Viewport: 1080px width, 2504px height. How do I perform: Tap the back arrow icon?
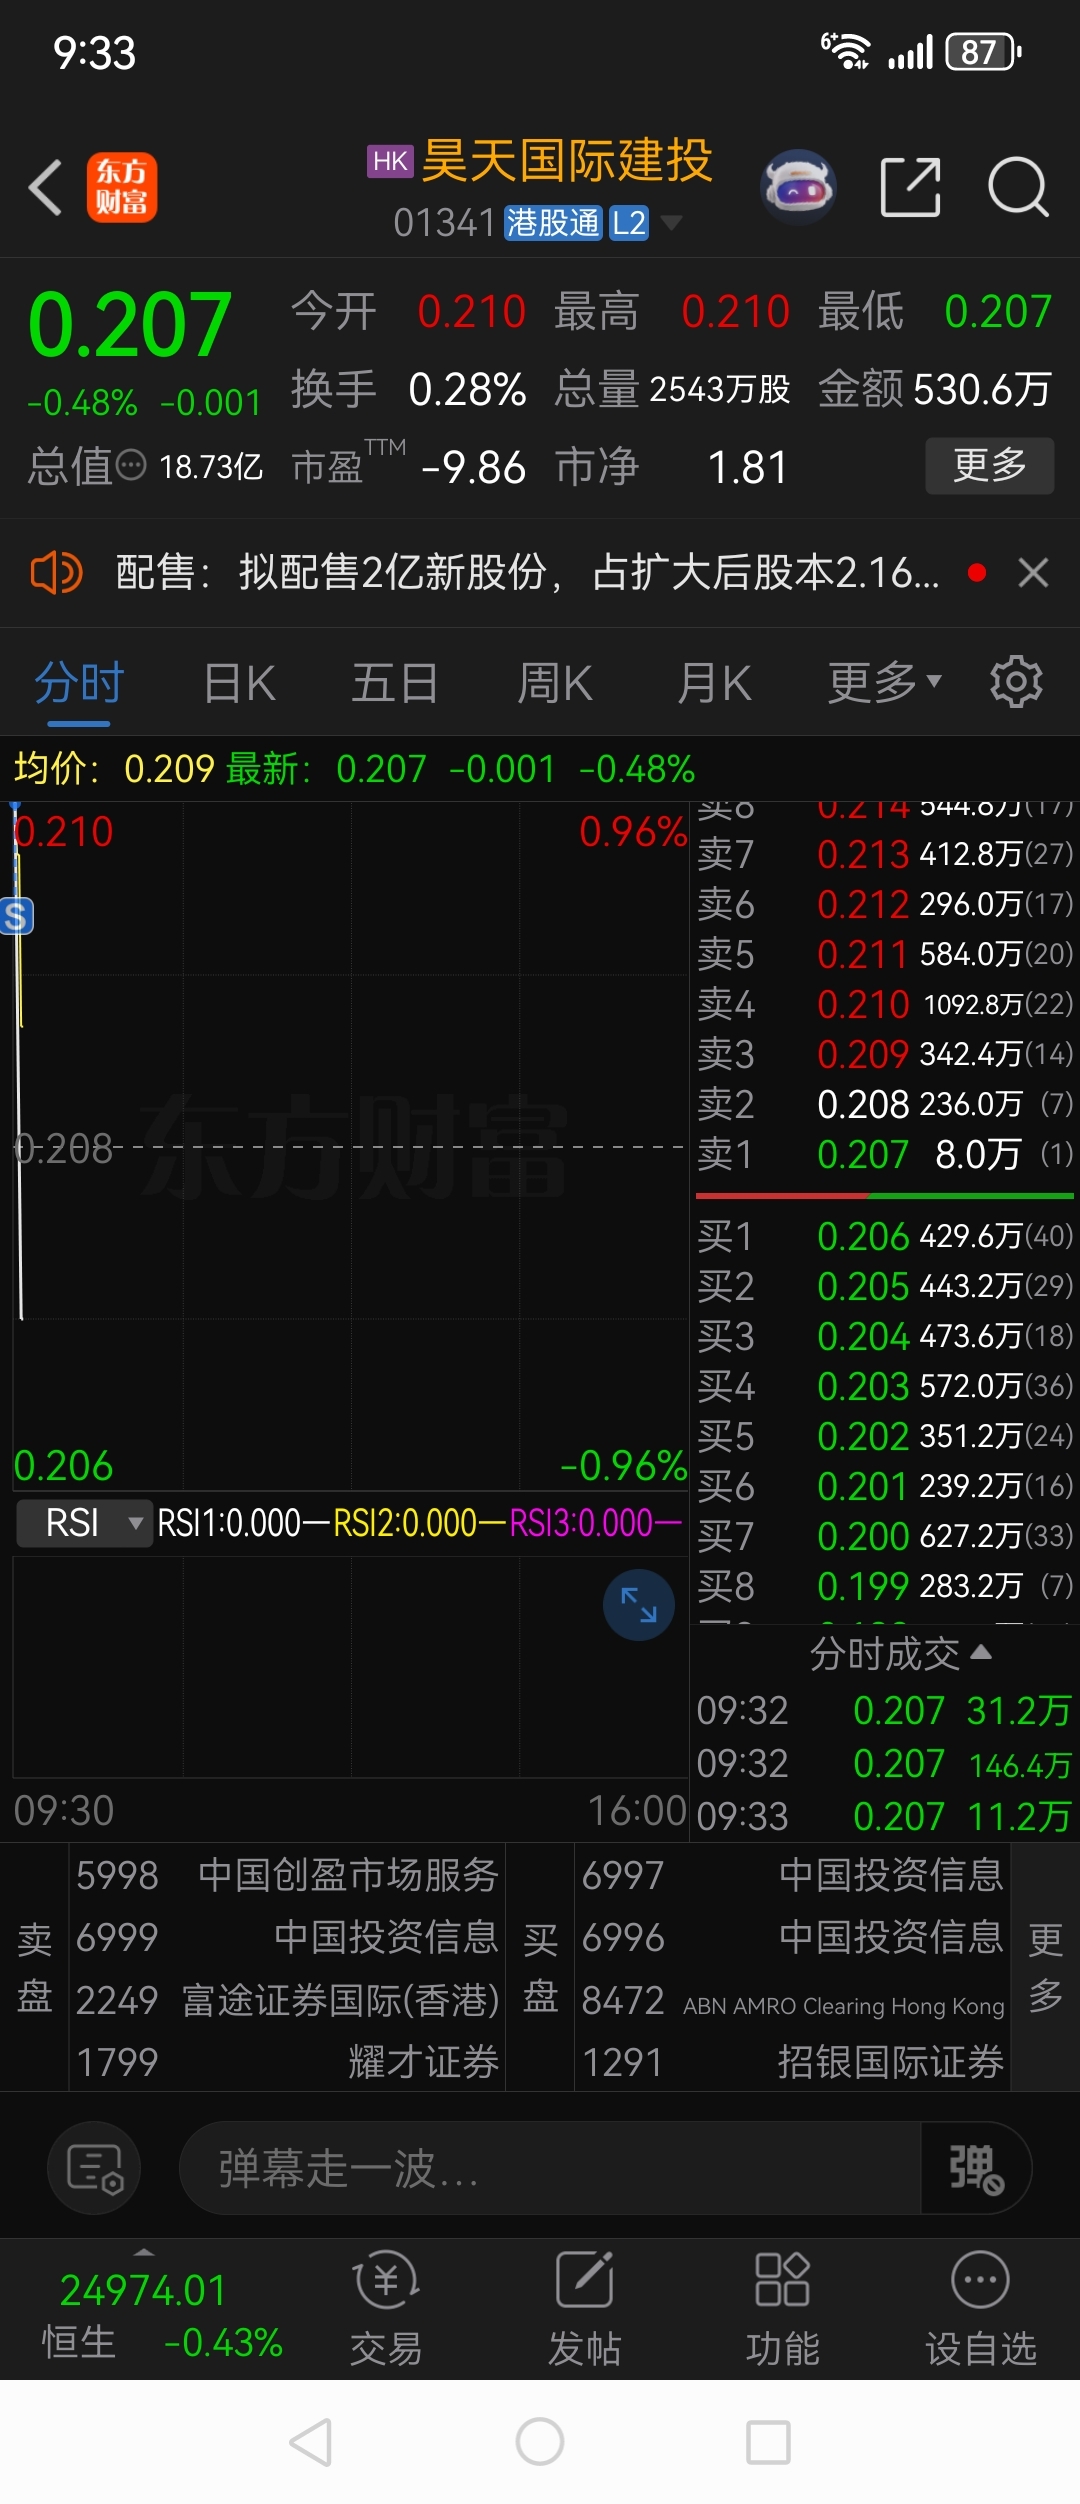click(x=46, y=187)
